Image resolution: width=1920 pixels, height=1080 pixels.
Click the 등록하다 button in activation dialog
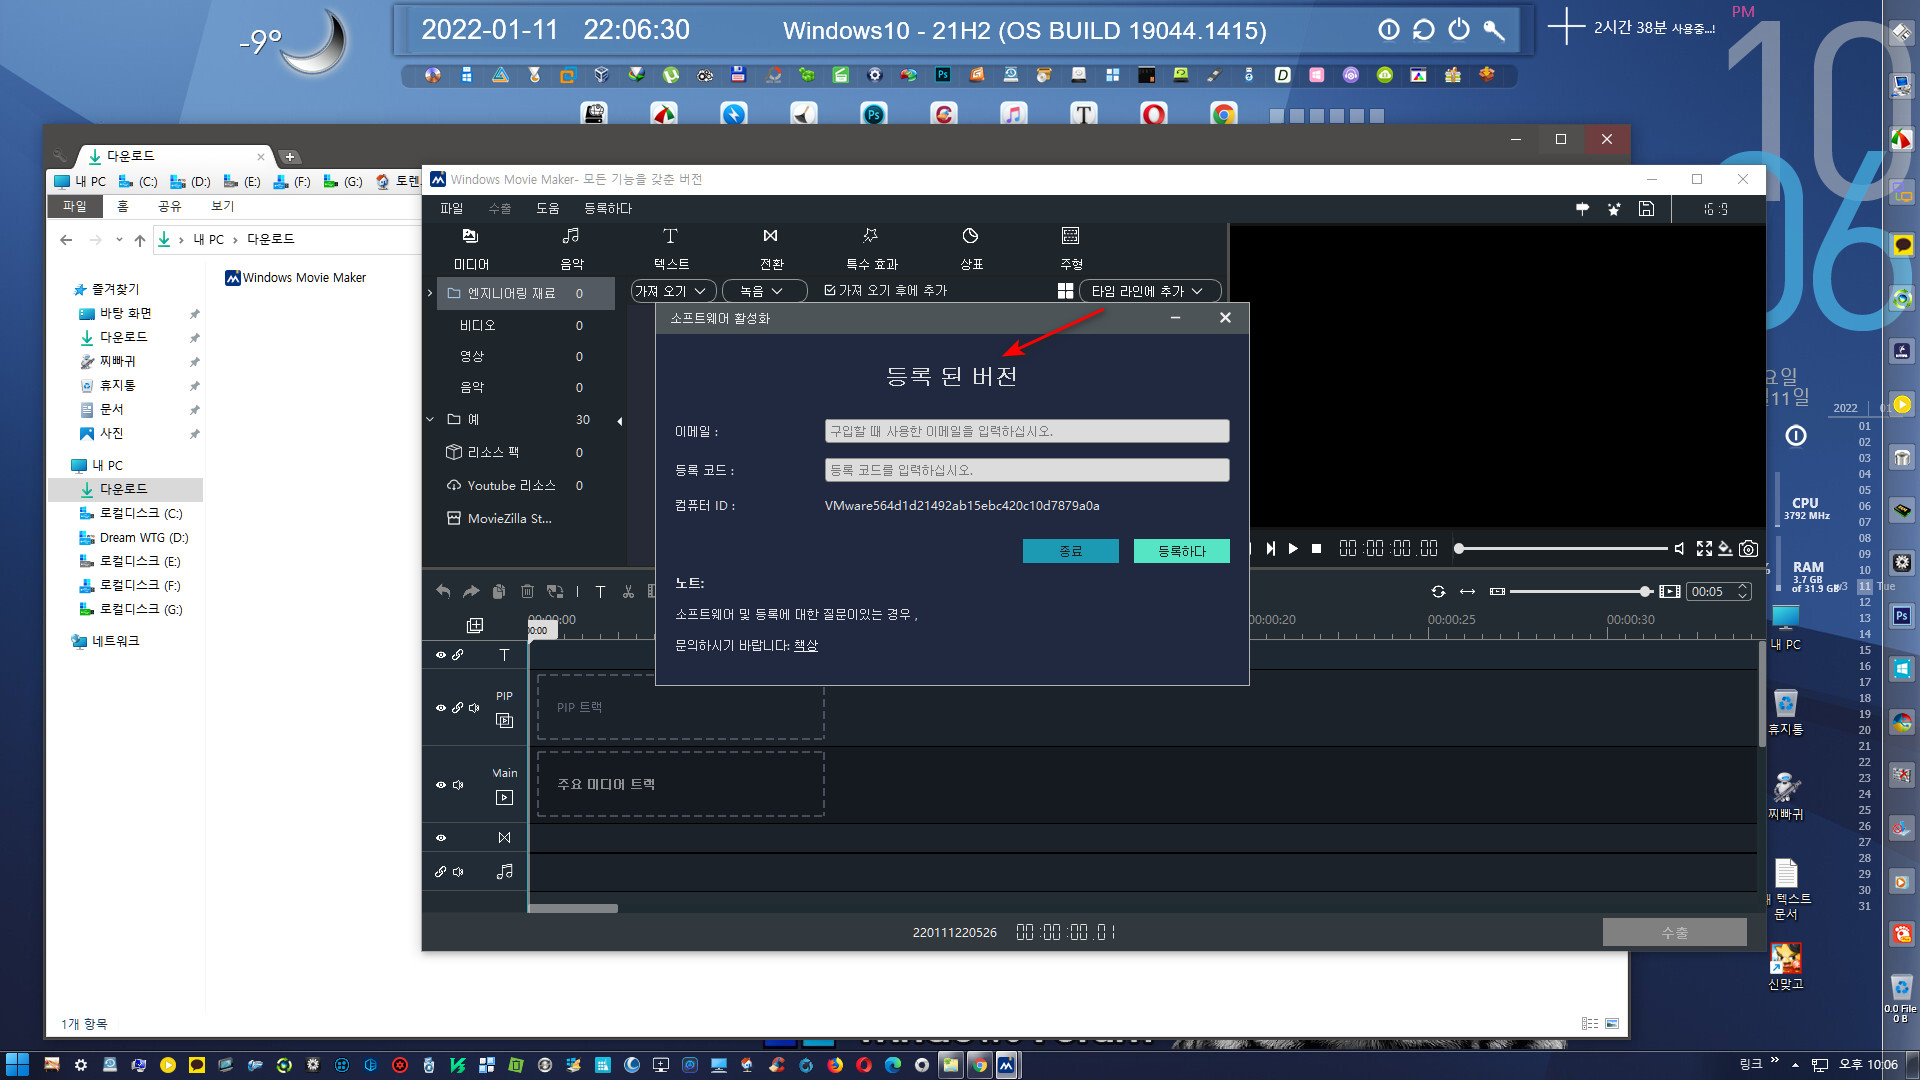click(1181, 551)
